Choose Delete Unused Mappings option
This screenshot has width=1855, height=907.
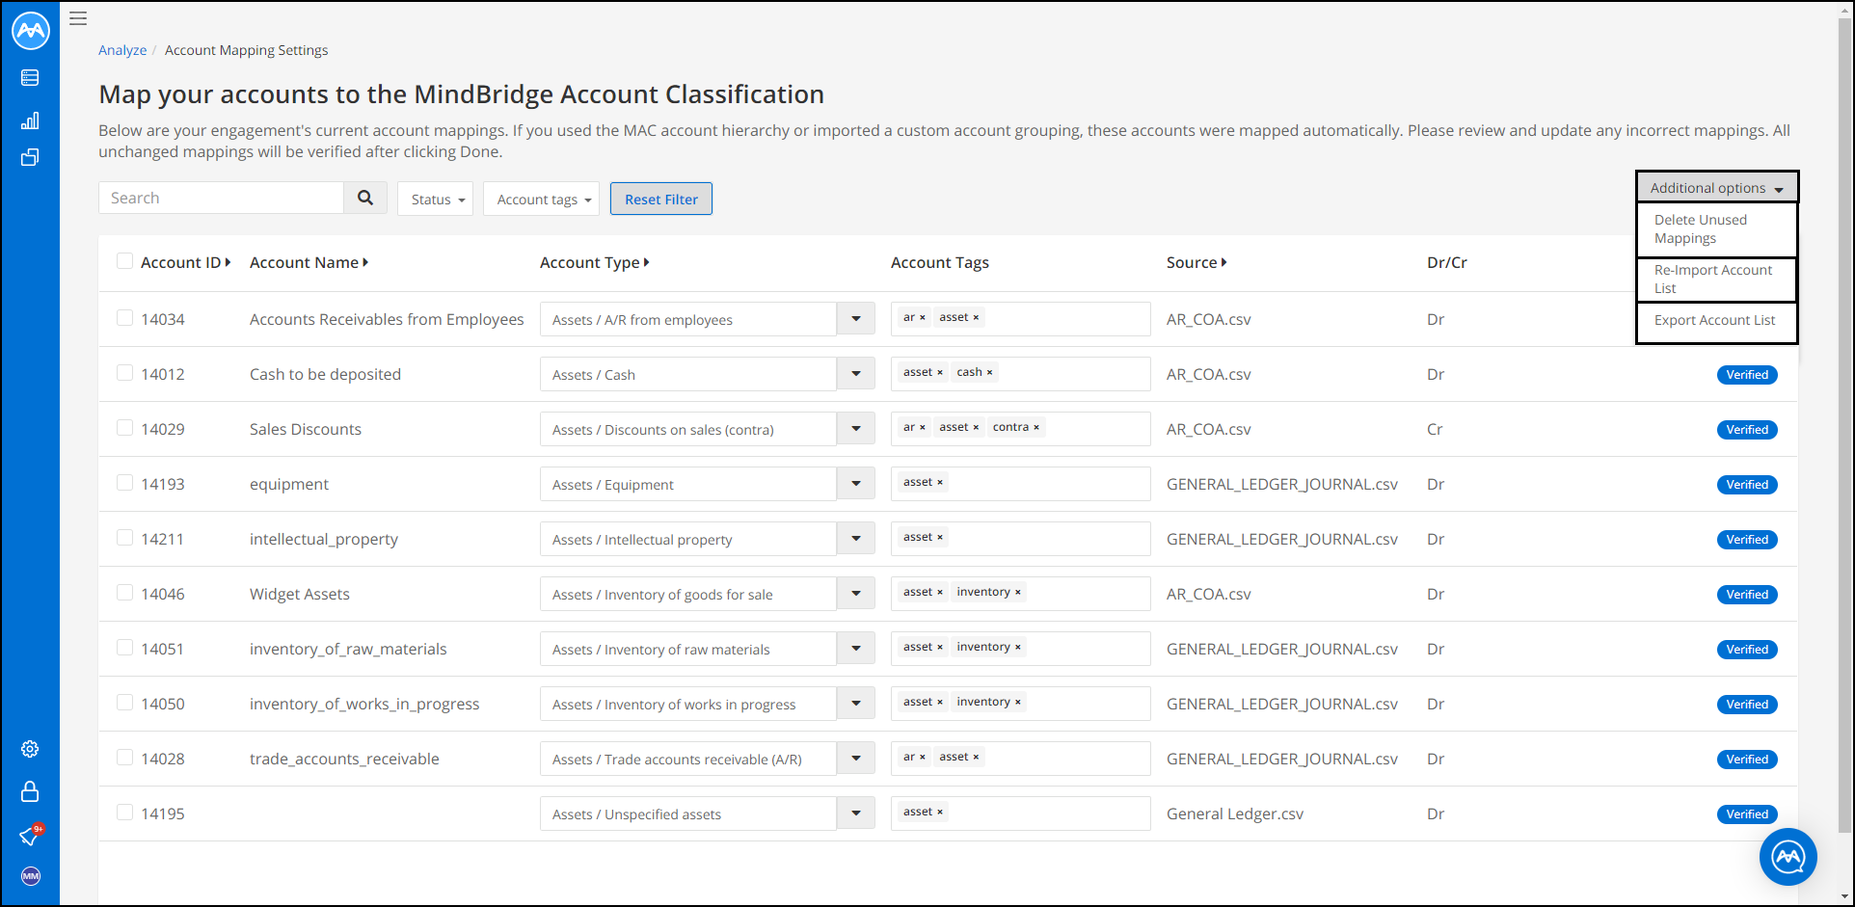[1717, 229]
